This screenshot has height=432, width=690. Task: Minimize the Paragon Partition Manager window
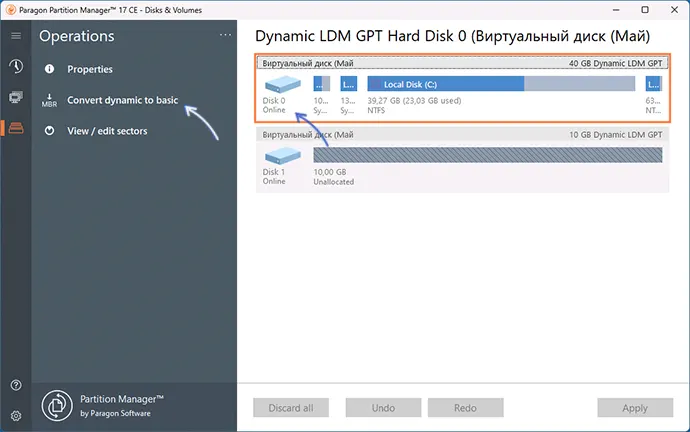point(616,10)
